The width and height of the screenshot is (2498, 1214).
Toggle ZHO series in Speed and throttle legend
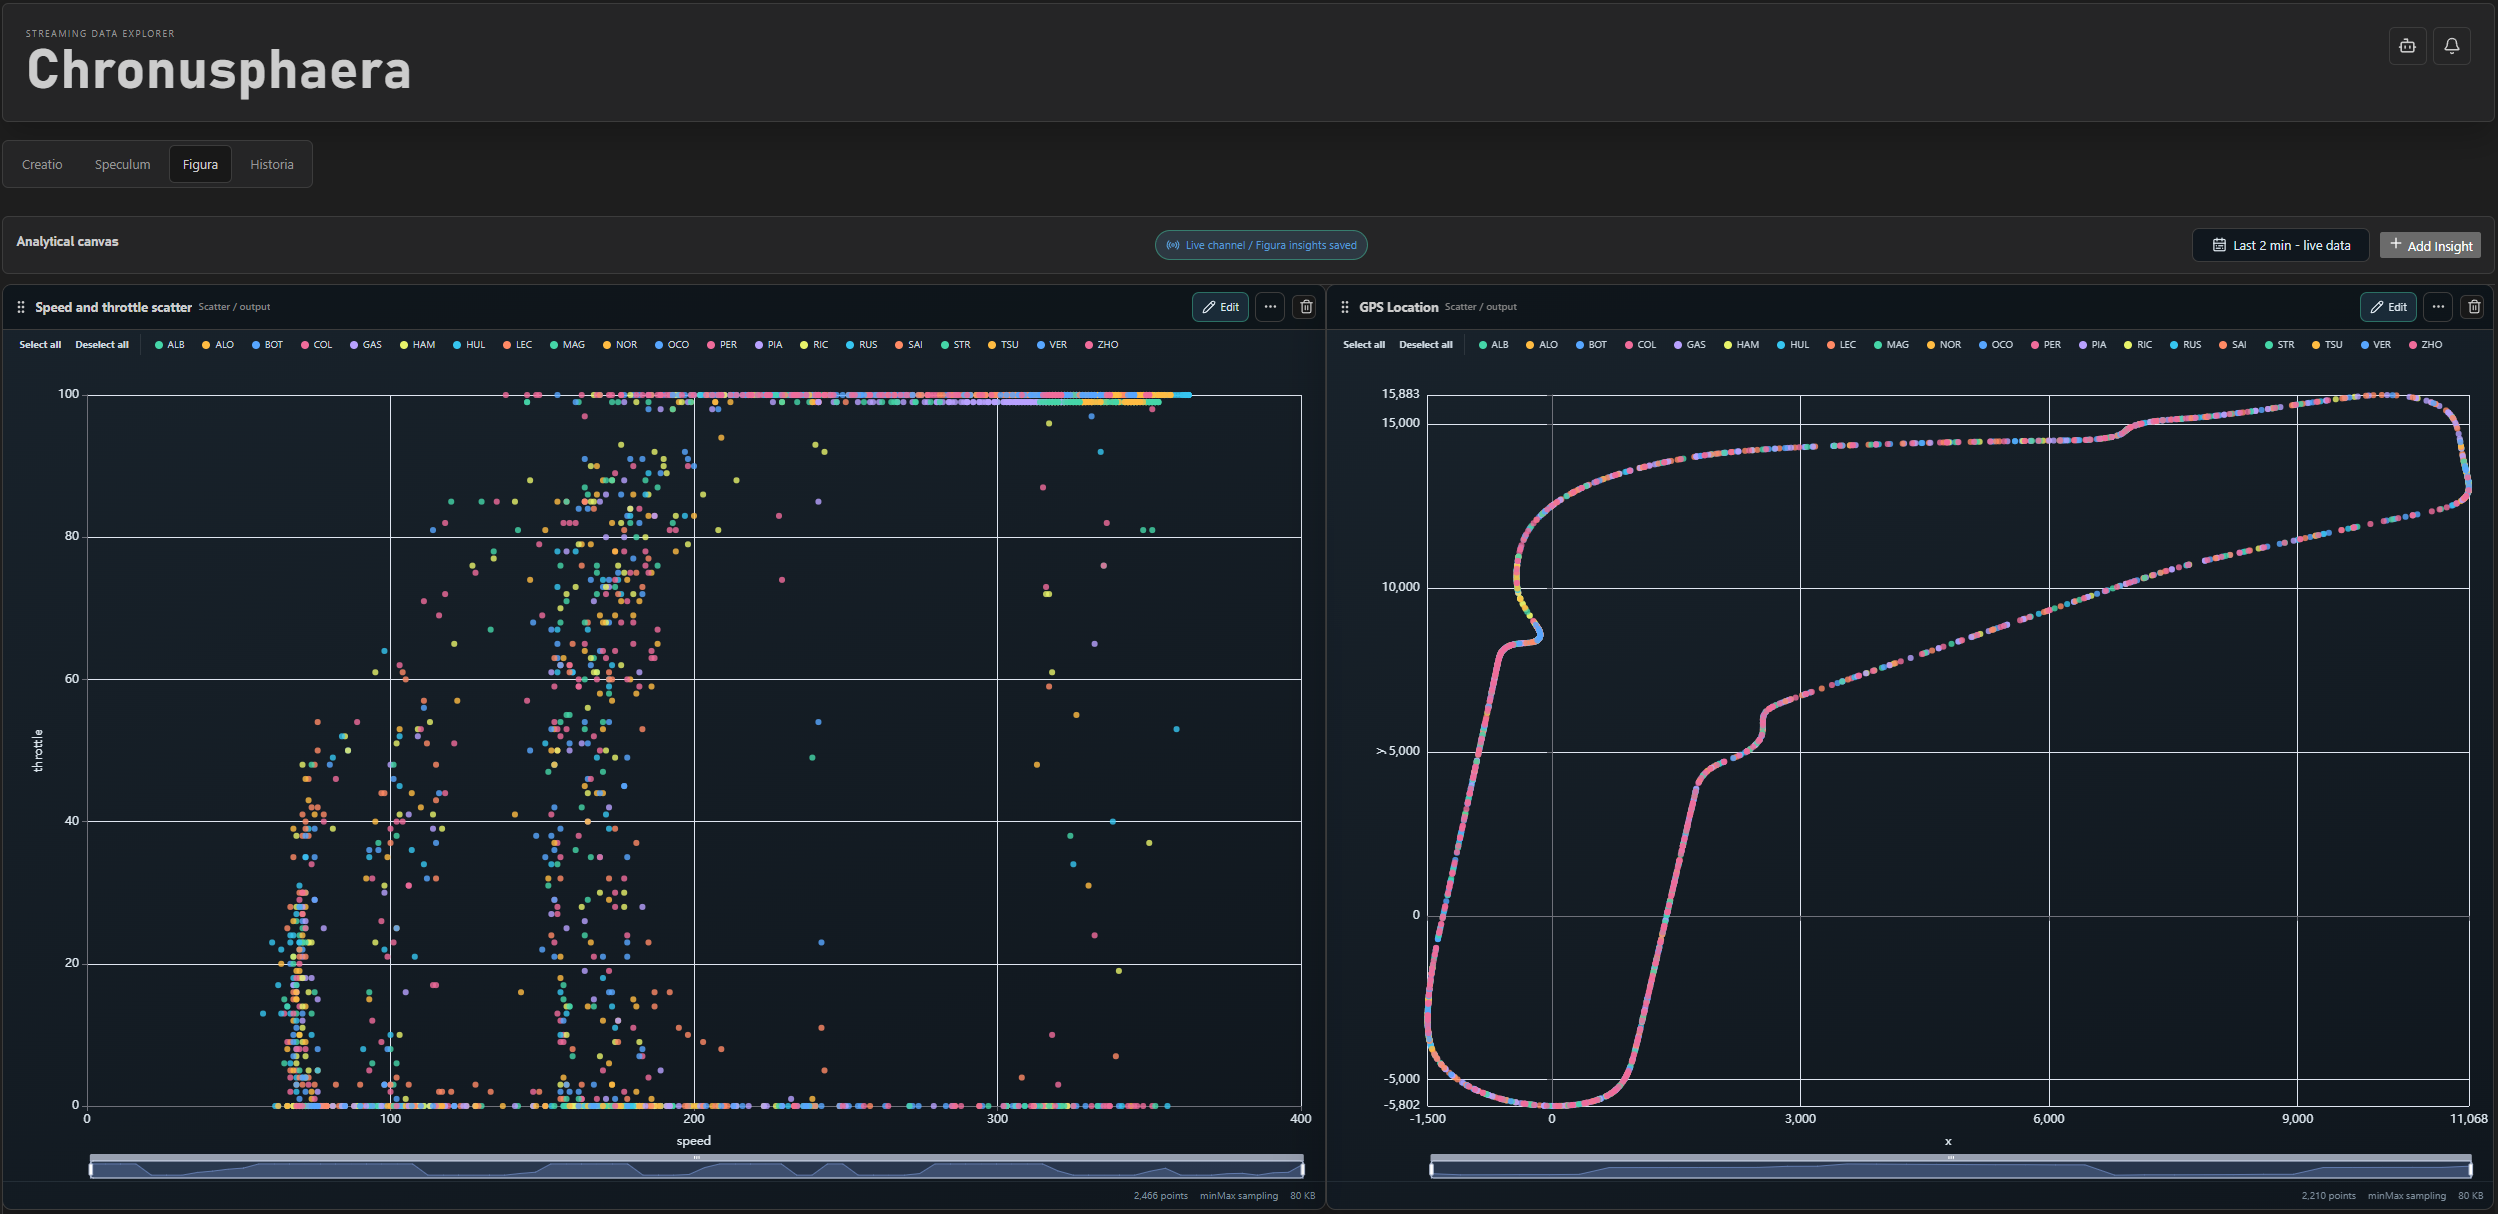(1102, 345)
